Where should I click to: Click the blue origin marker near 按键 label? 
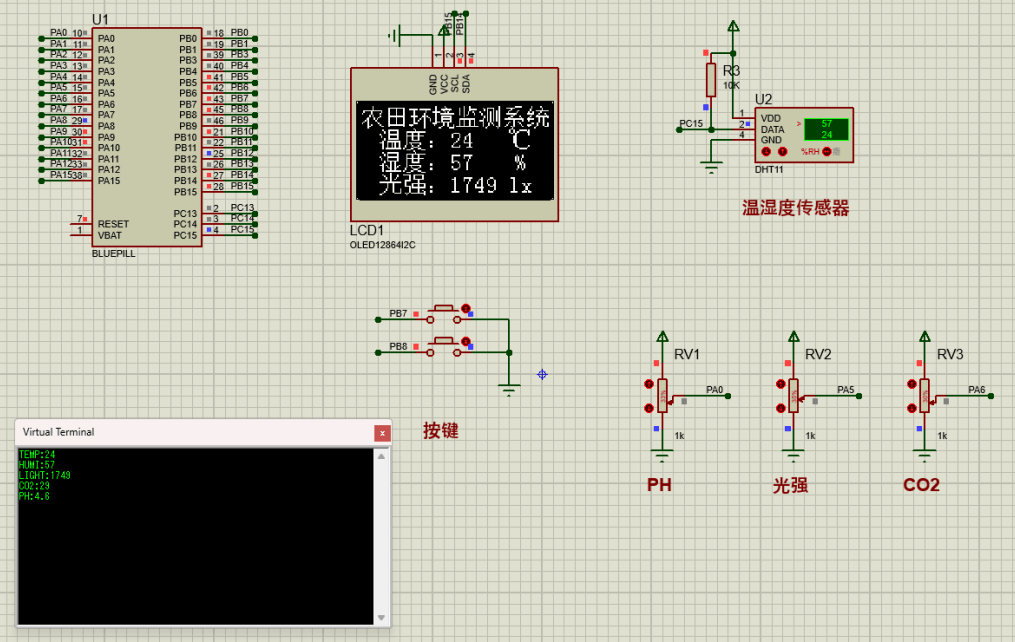point(541,374)
